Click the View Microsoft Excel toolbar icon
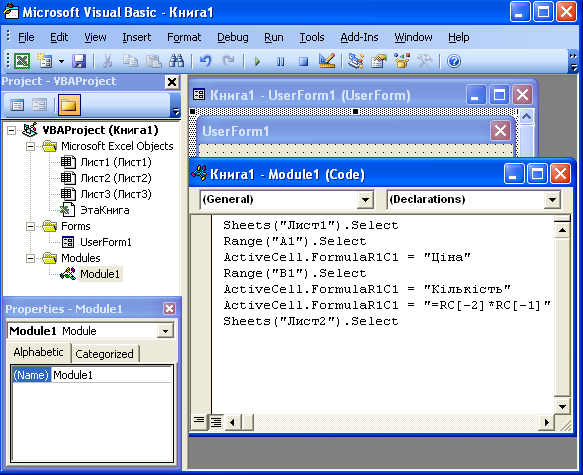The width and height of the screenshot is (583, 475). (x=22, y=61)
